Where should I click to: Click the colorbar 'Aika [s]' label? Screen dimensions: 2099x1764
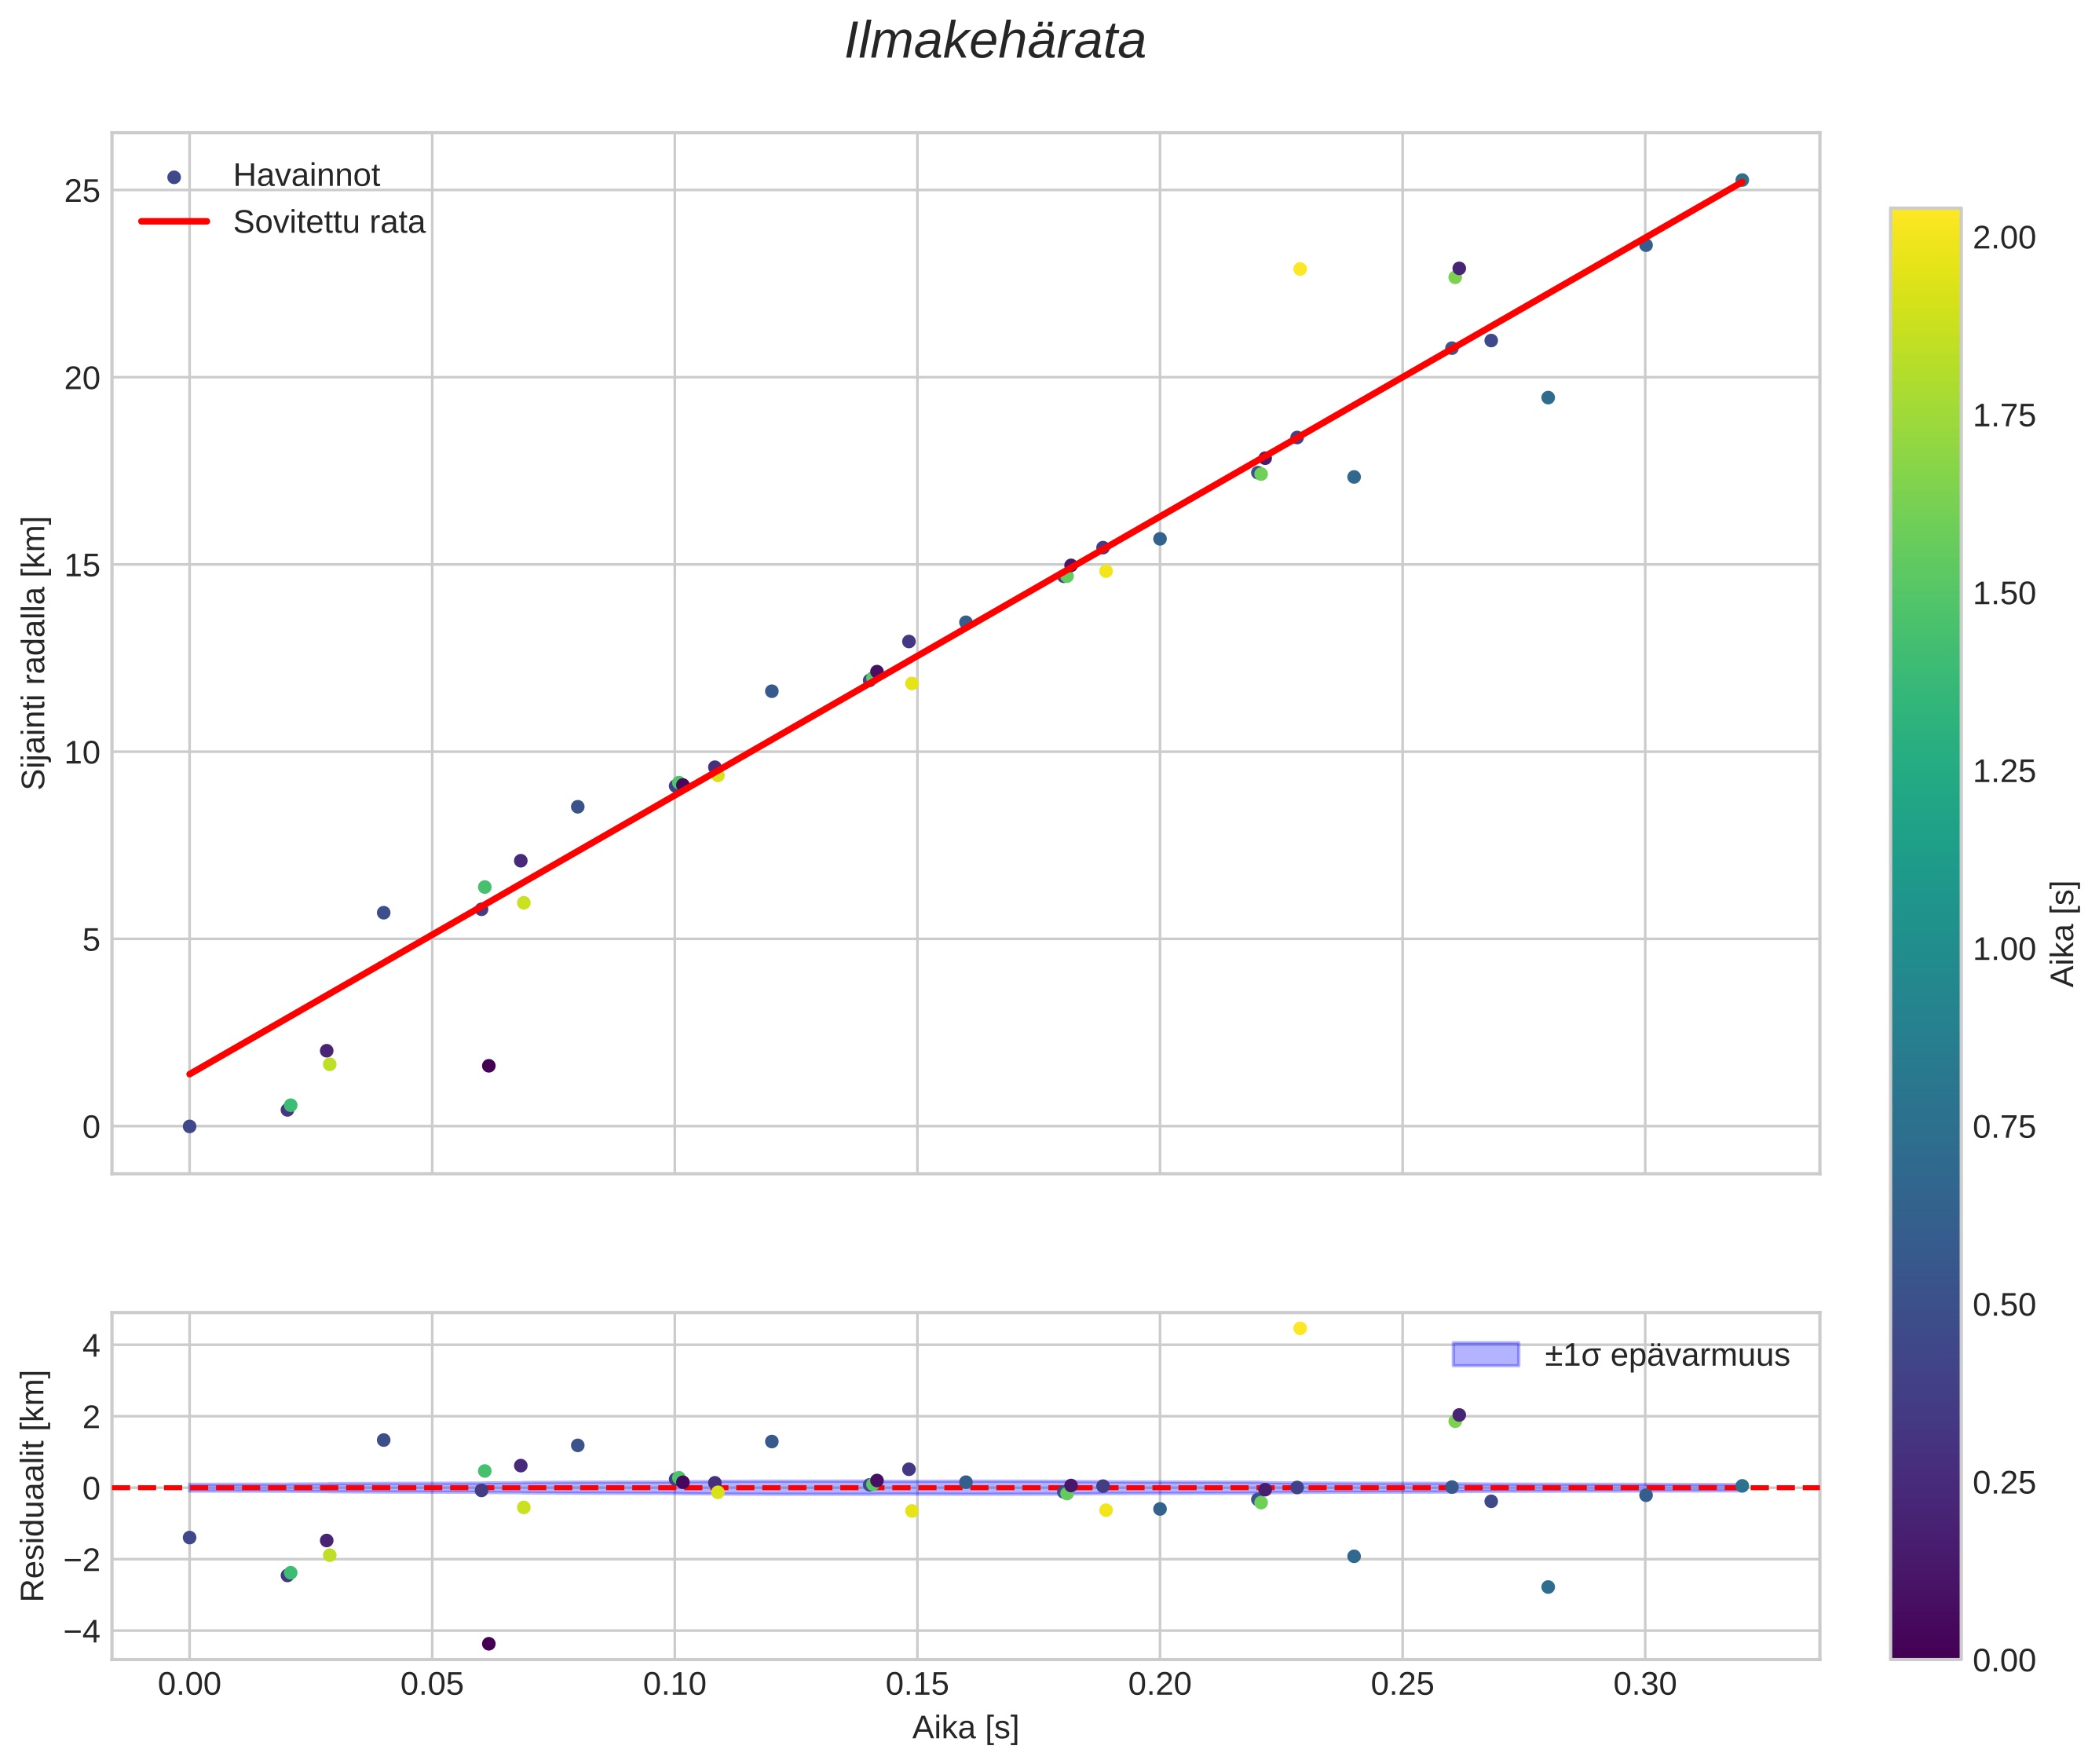pyautogui.click(x=2063, y=933)
